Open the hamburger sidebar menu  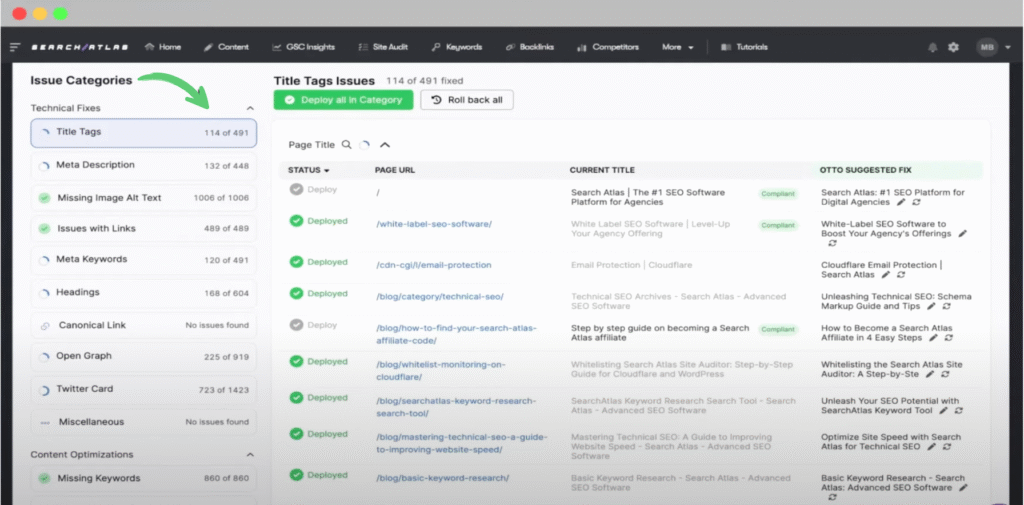pyautogui.click(x=15, y=47)
